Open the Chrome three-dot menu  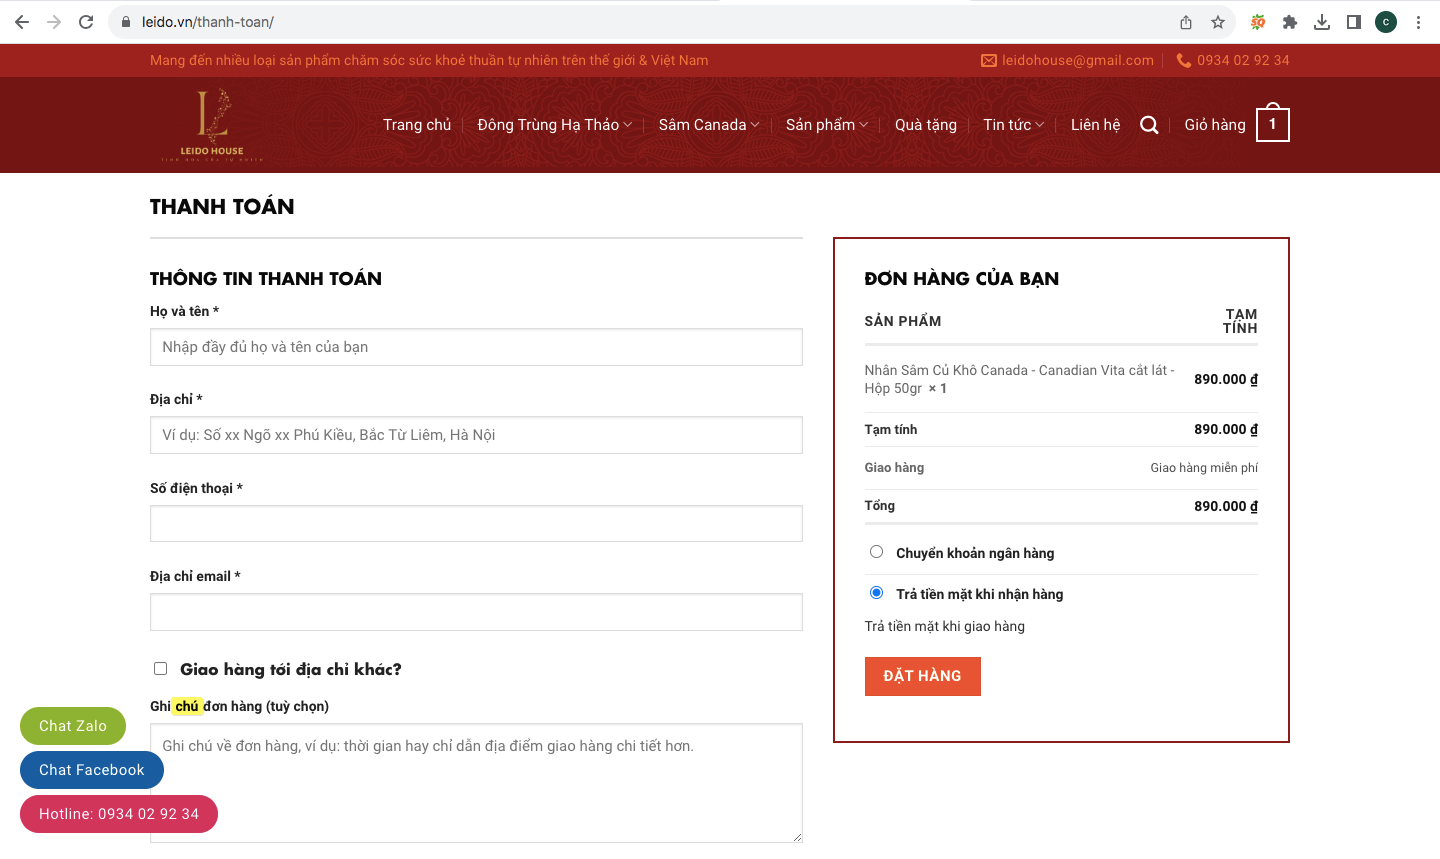pos(1418,22)
